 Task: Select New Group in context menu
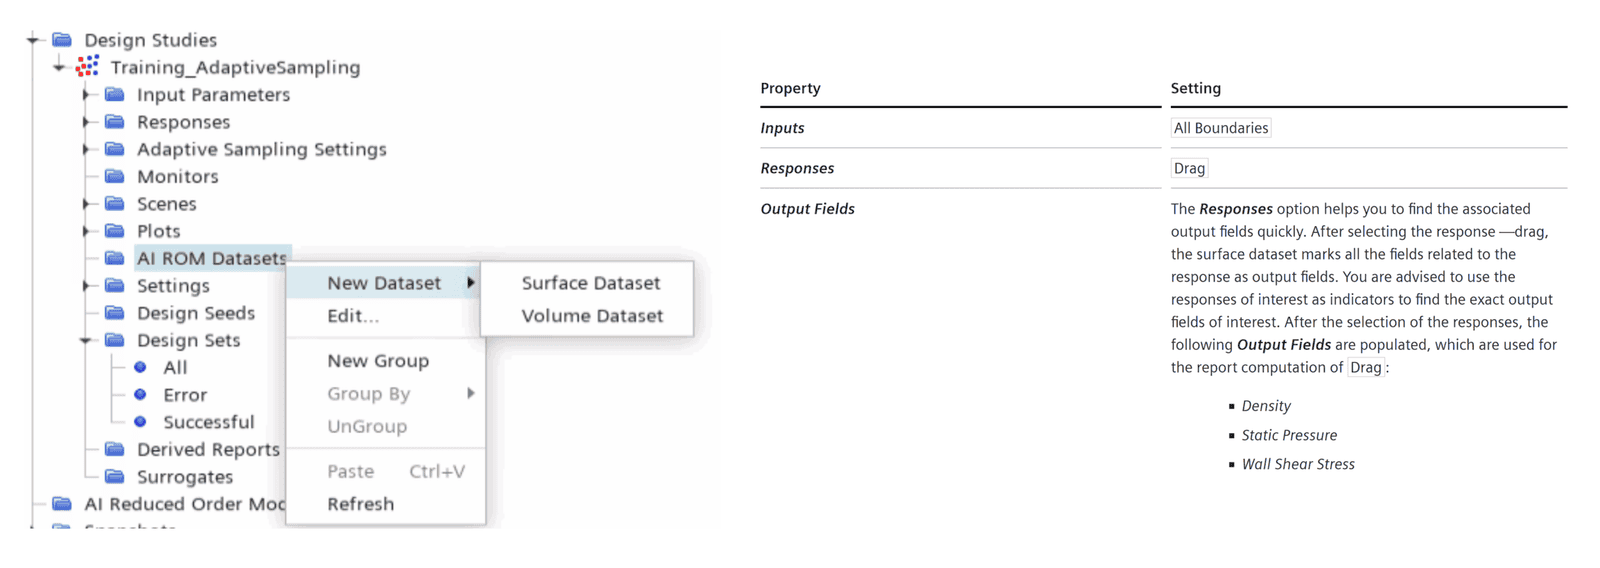378,361
